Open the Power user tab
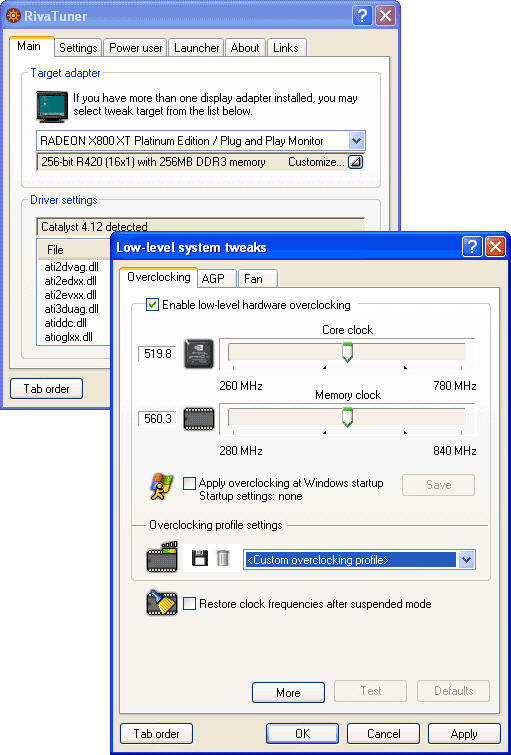 (136, 48)
